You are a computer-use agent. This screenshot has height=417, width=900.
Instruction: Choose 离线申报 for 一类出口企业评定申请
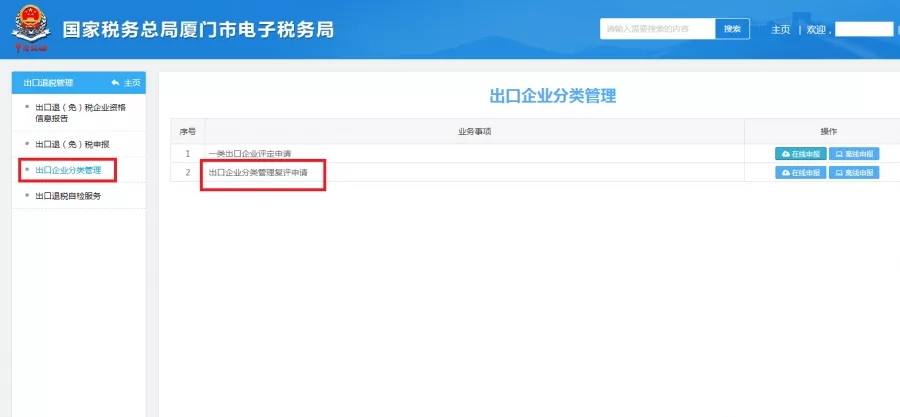(854, 154)
